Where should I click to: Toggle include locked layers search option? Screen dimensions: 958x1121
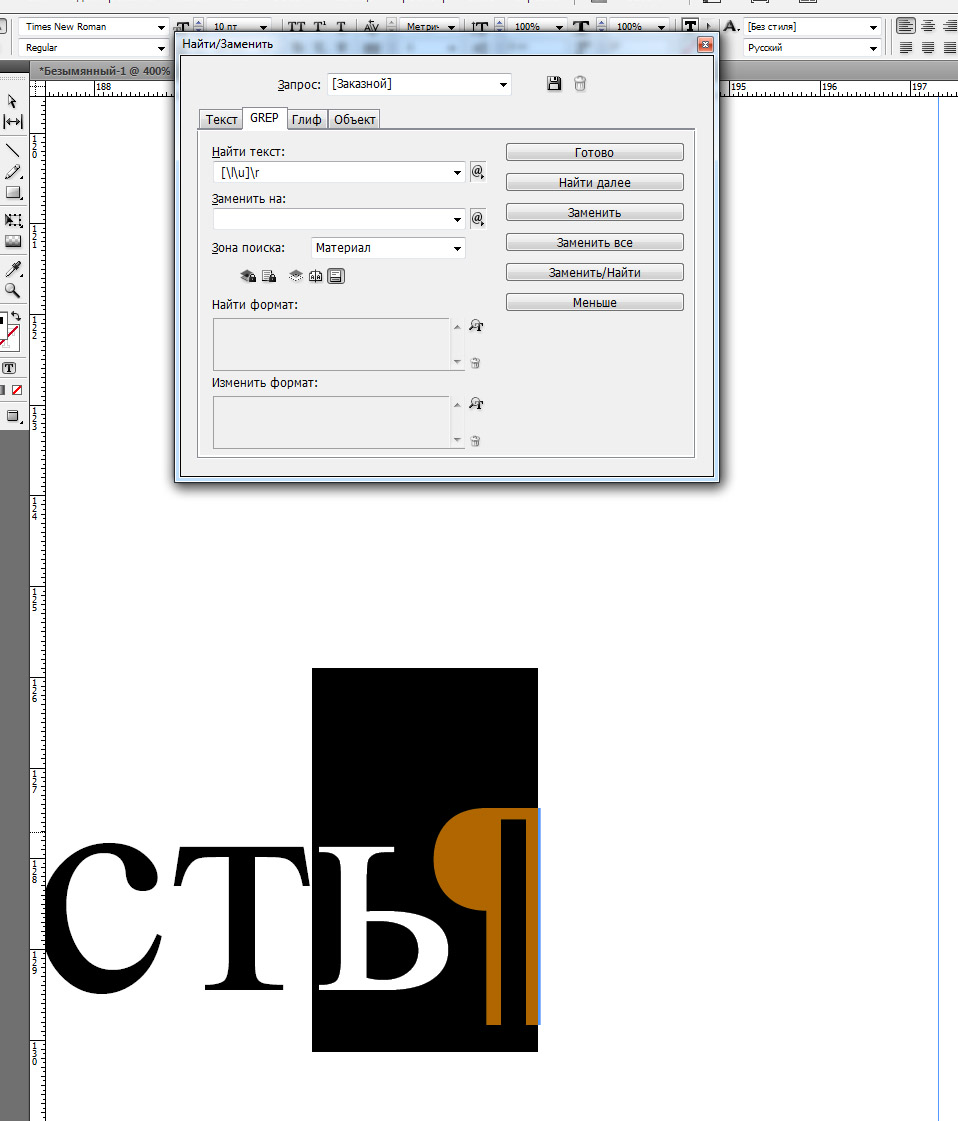click(x=248, y=276)
